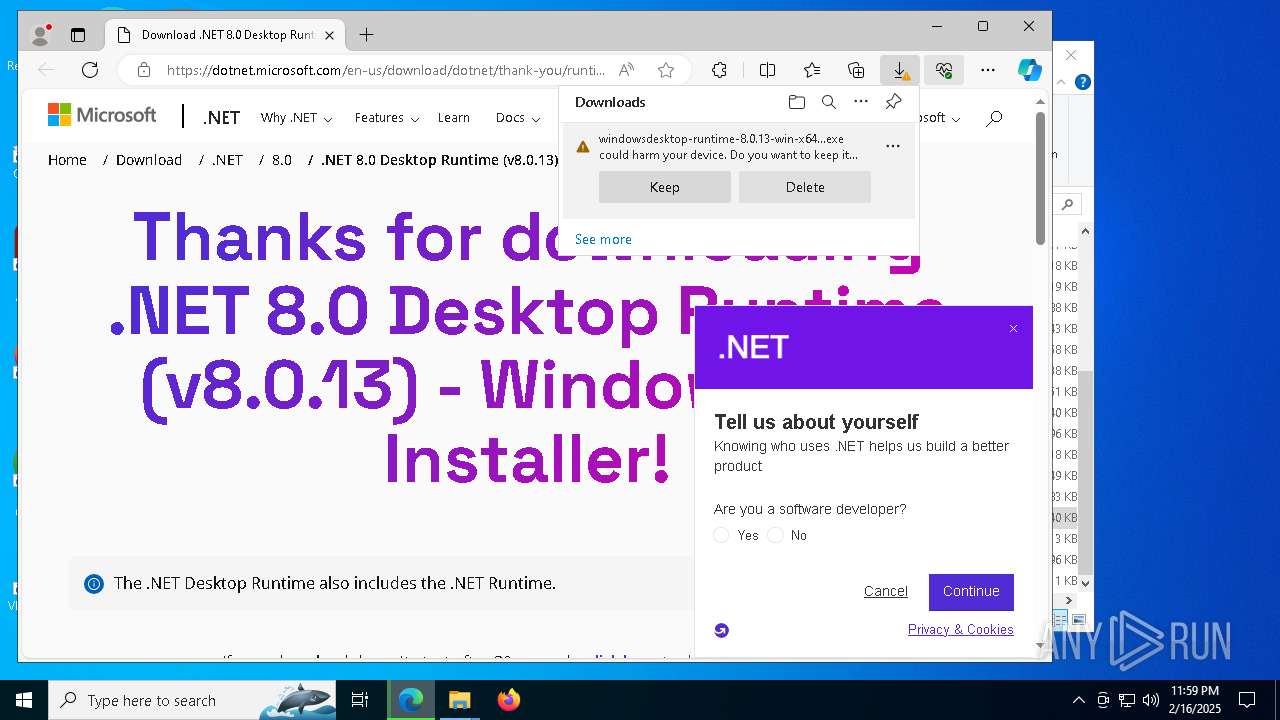Cancel the .NET survey
The width and height of the screenshot is (1280, 720).
click(886, 591)
